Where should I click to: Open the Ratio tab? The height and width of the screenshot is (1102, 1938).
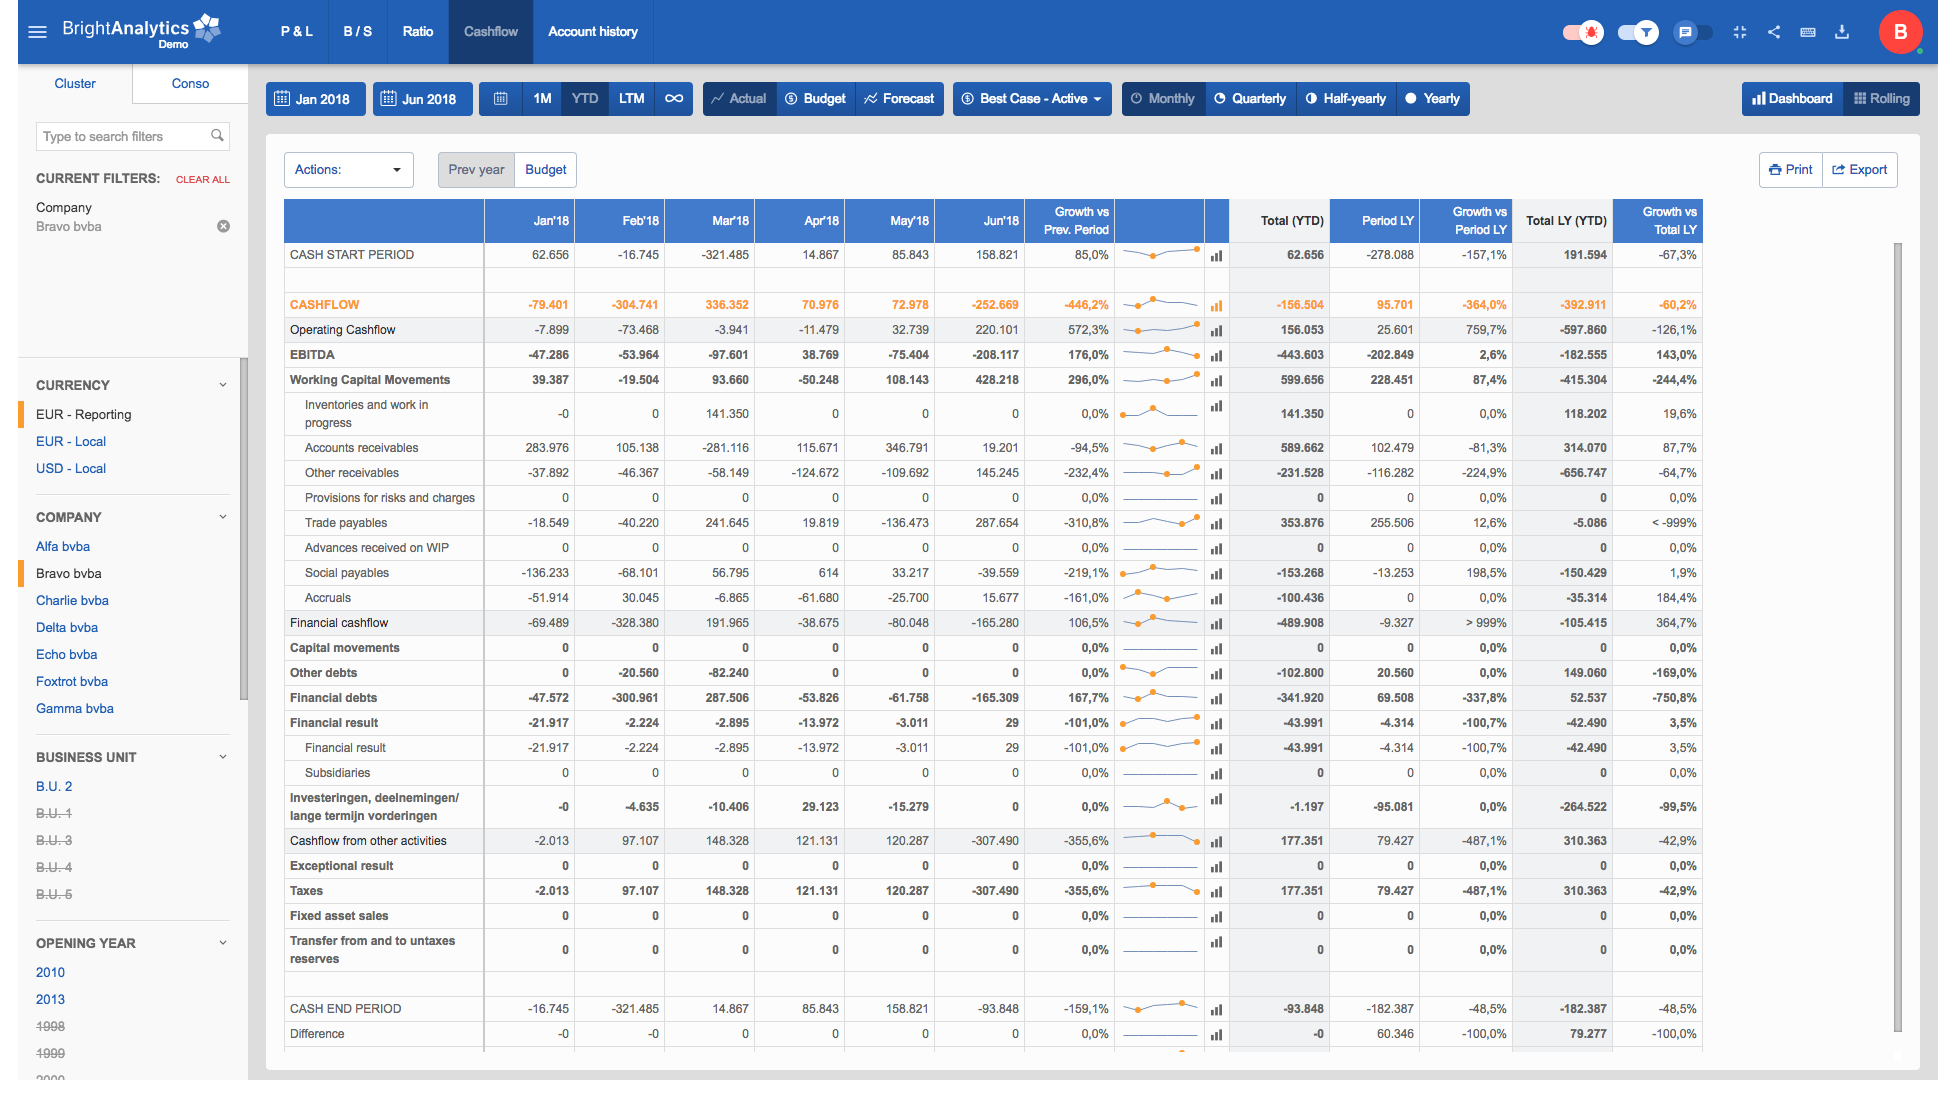click(x=418, y=31)
